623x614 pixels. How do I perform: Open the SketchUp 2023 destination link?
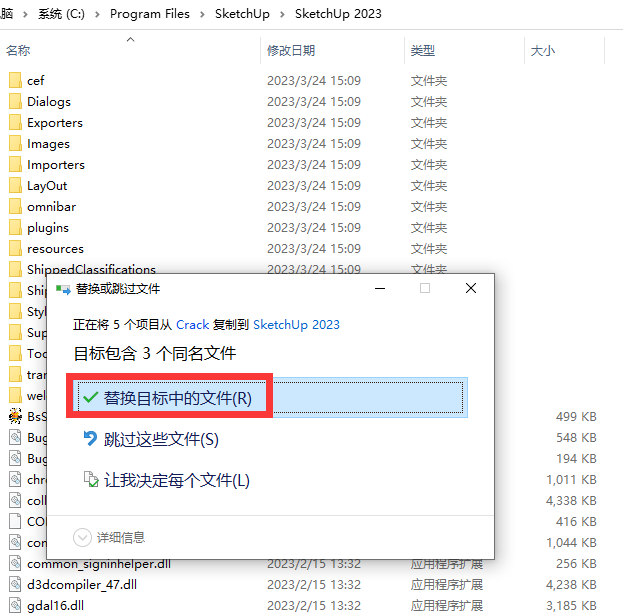click(x=296, y=325)
